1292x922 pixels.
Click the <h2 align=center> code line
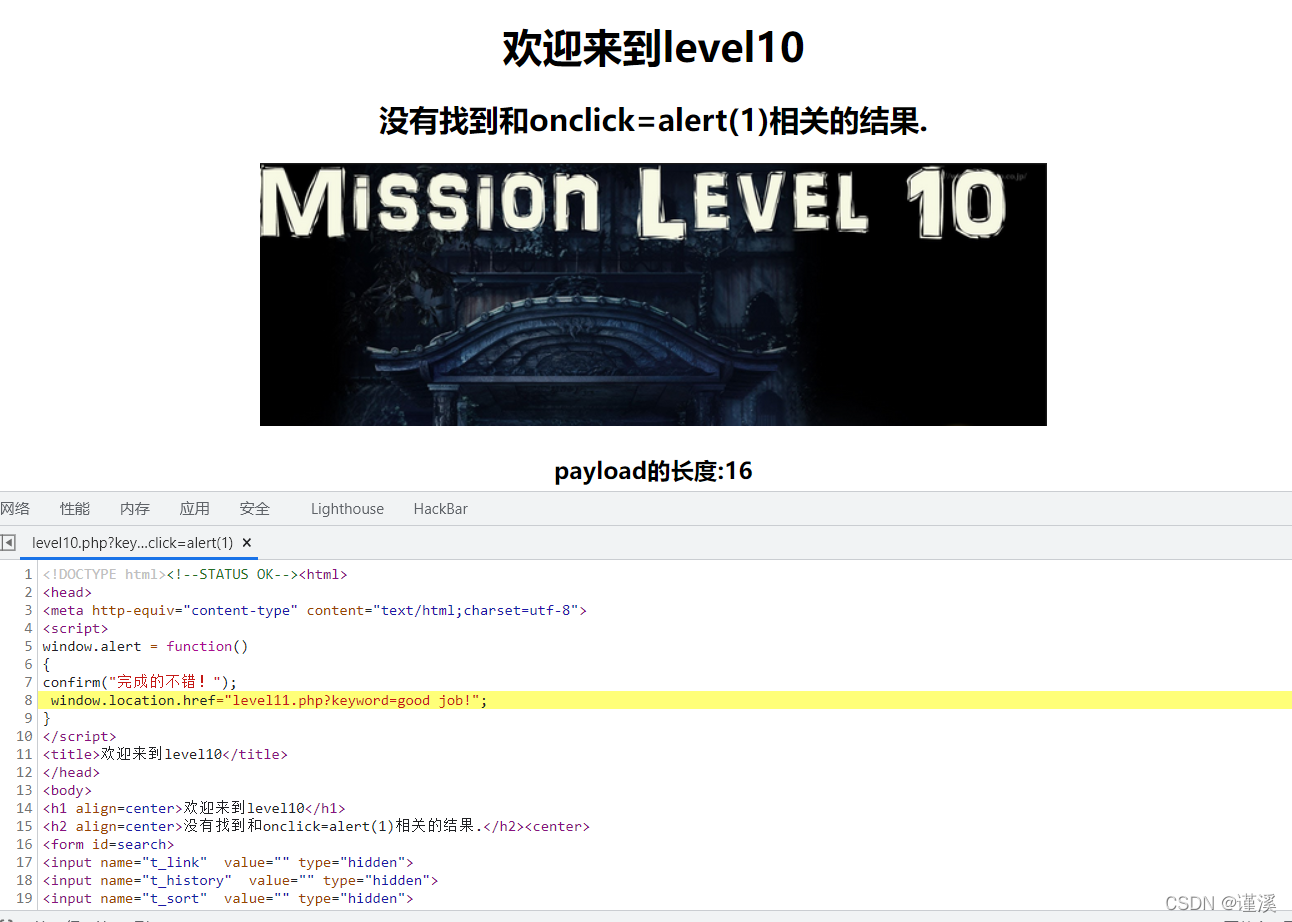[x=316, y=827]
